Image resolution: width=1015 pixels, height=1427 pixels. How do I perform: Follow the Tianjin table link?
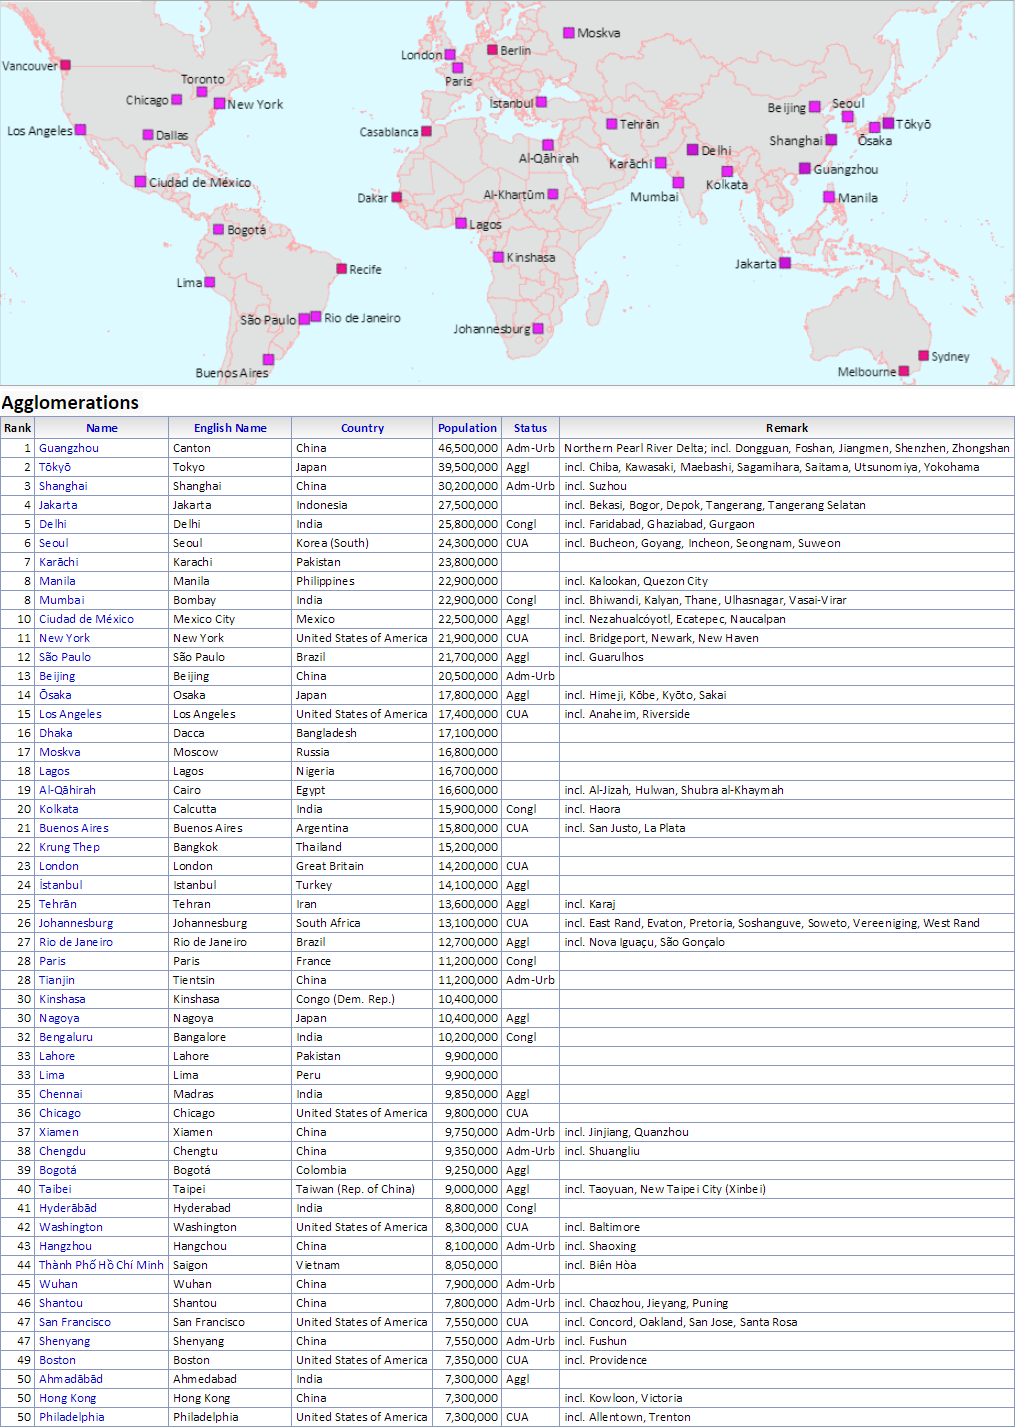click(57, 980)
